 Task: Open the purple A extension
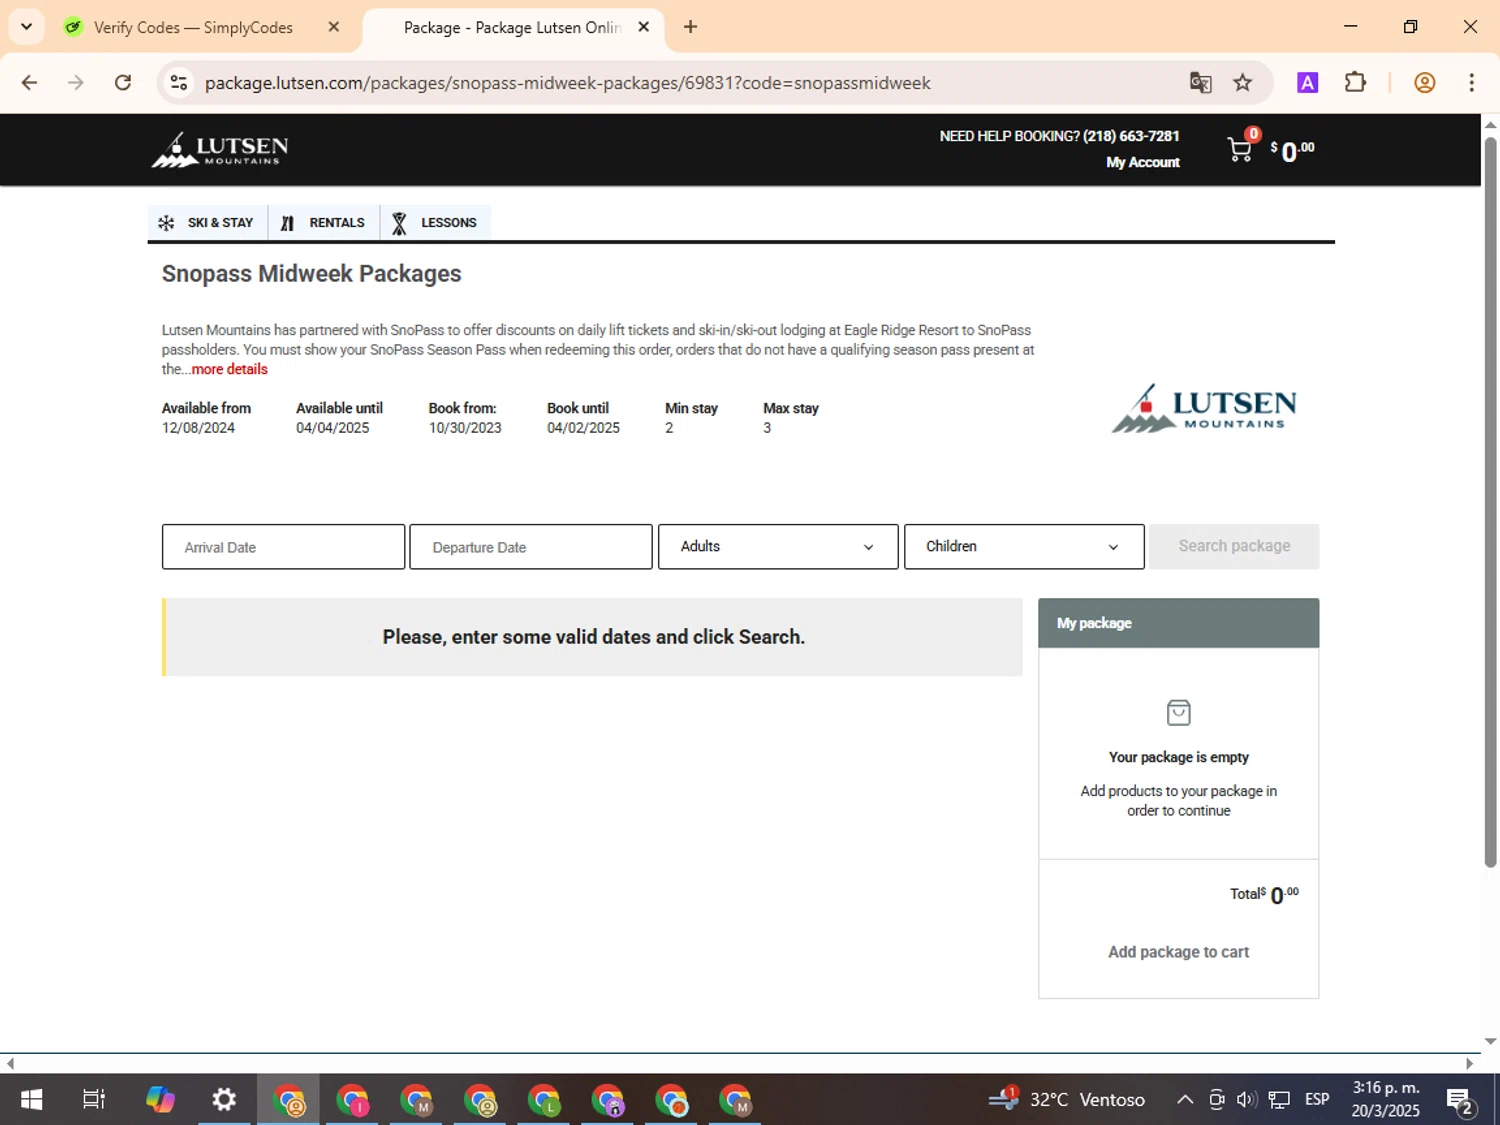(x=1307, y=83)
